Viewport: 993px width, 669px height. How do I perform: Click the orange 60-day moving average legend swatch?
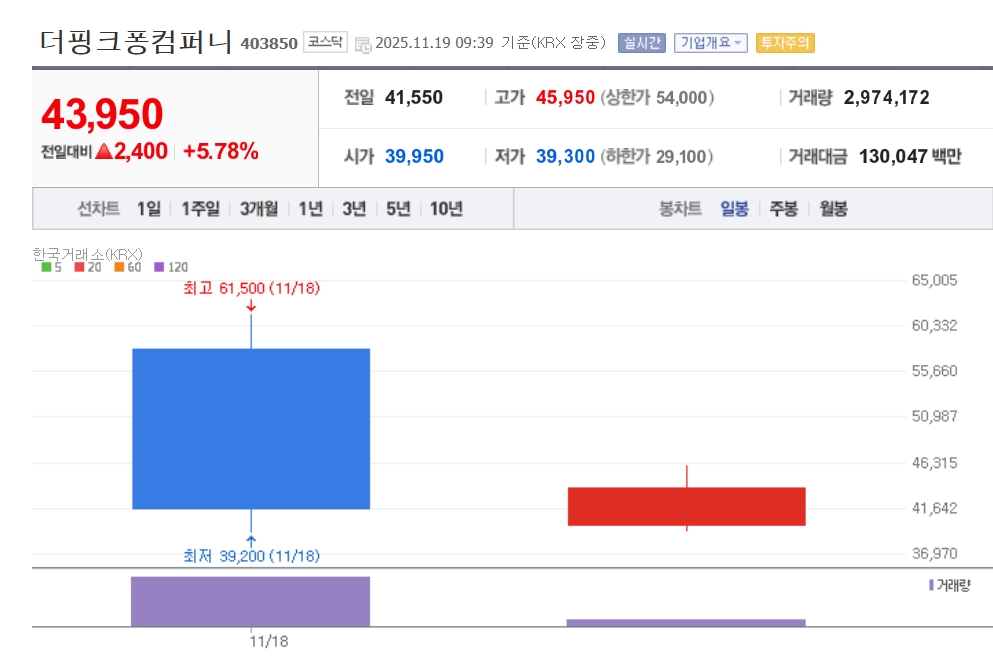coord(119,267)
